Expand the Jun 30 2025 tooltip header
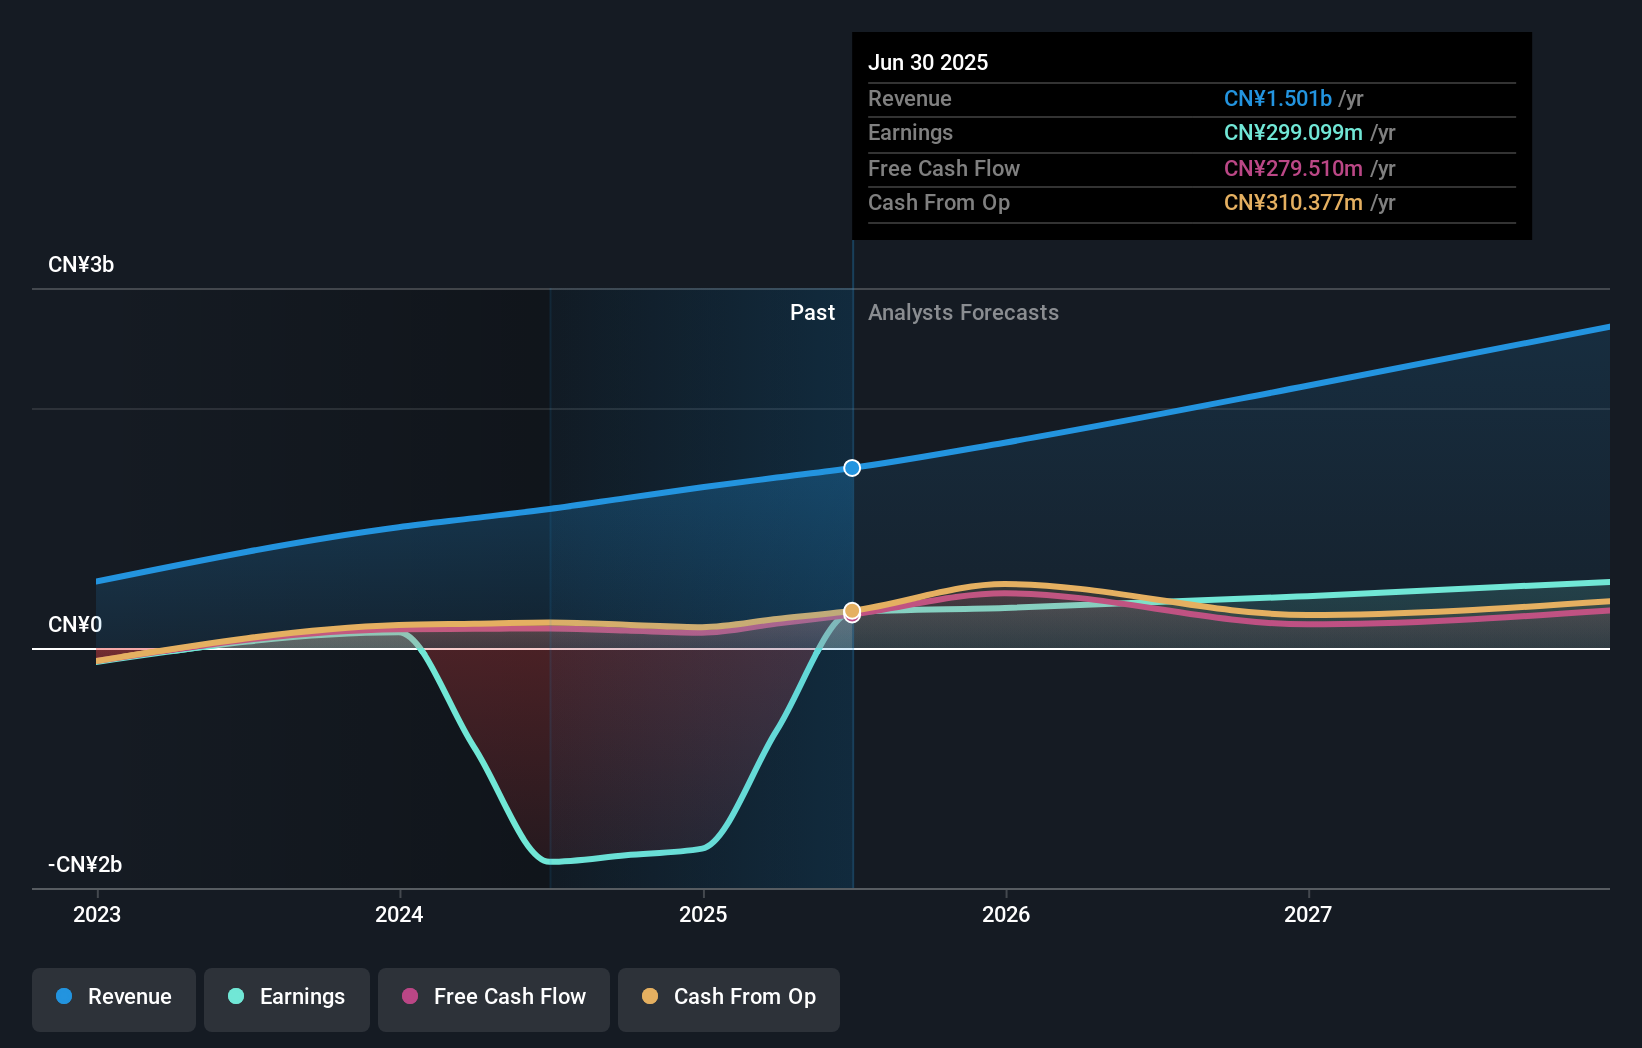Screen dimensions: 1642x1048 click(x=928, y=62)
